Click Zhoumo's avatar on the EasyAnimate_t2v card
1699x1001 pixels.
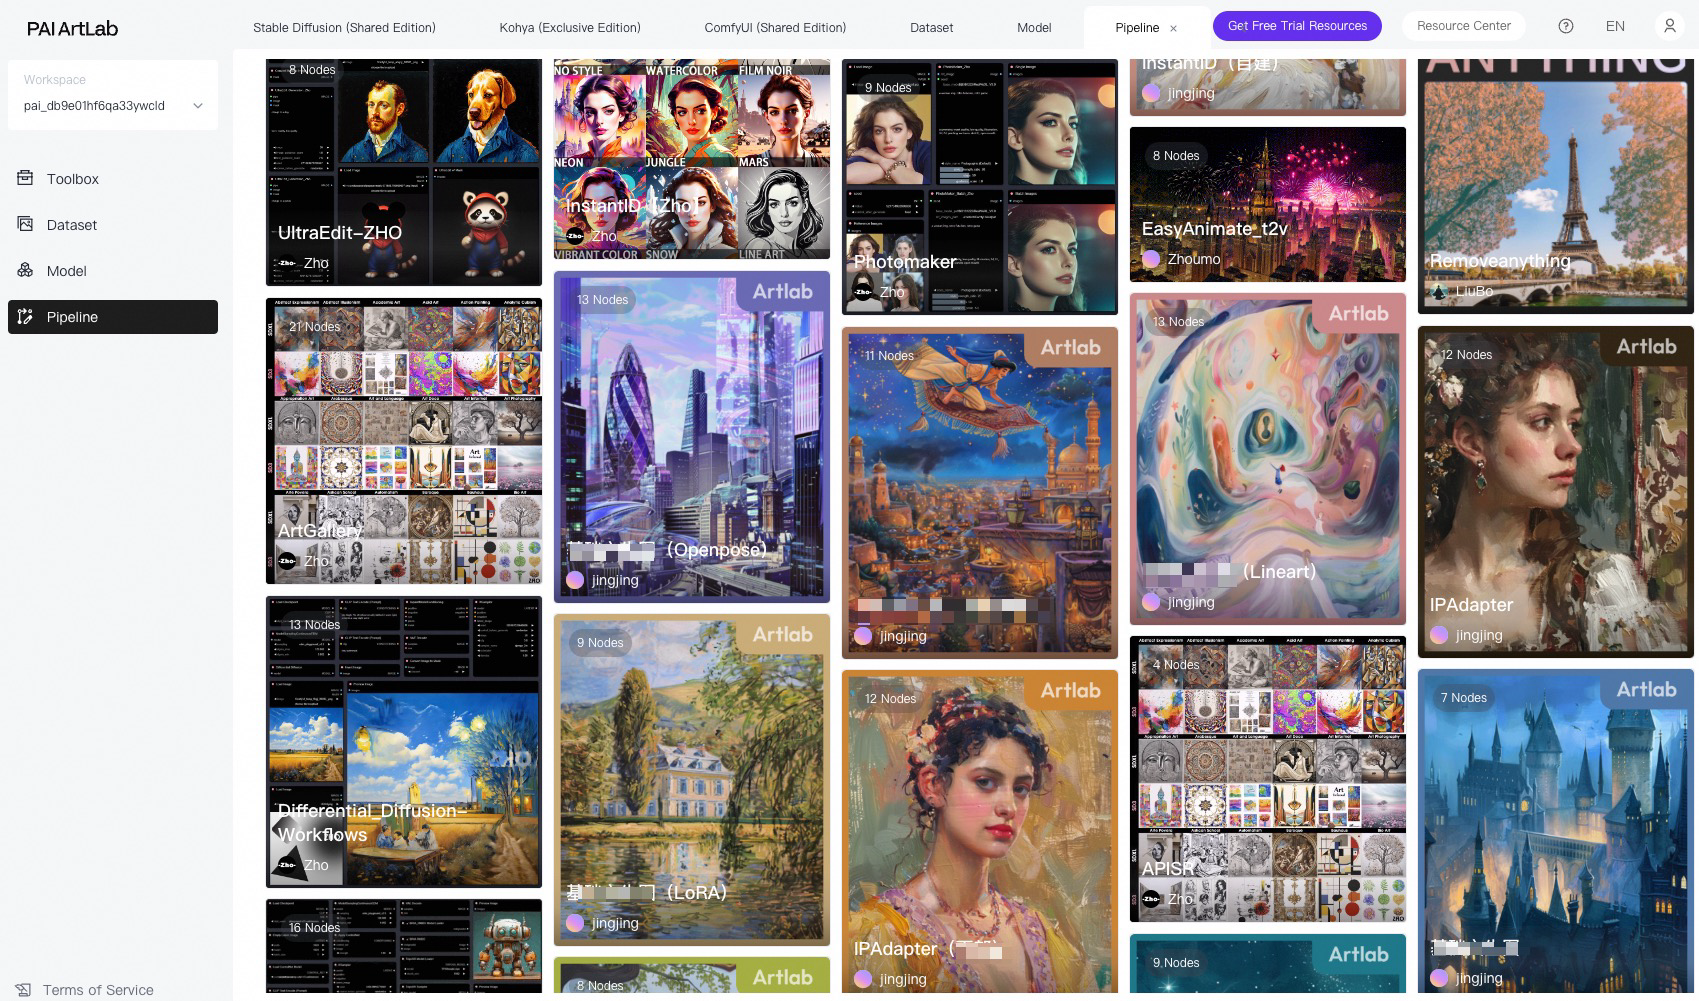[x=1151, y=259]
